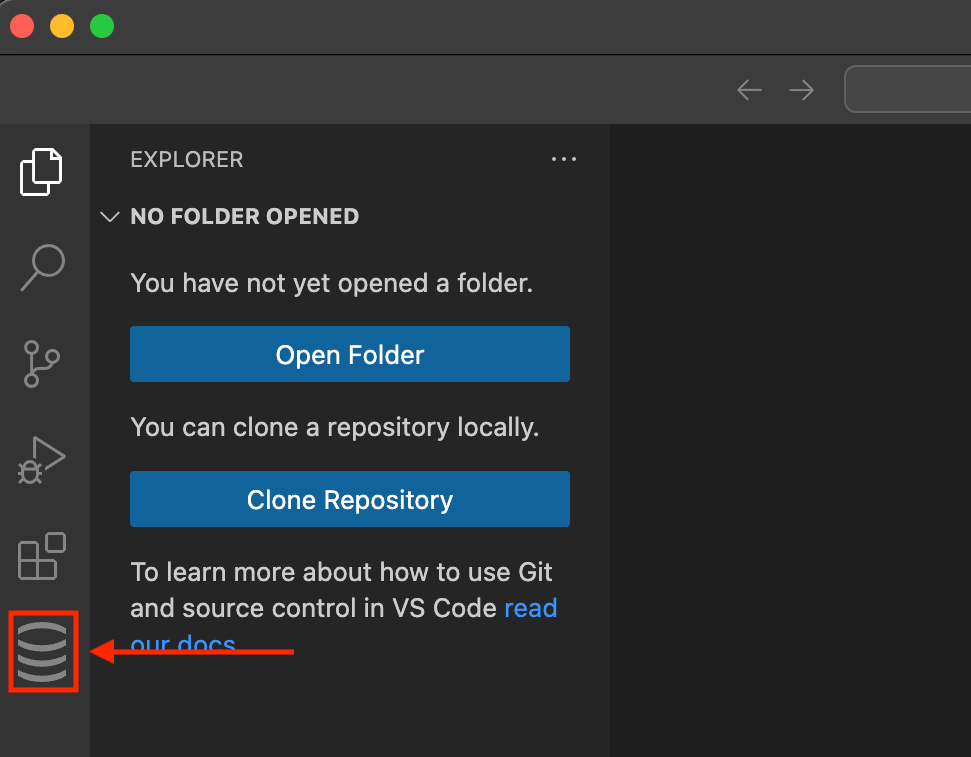Click the Go Forward arrow
Image resolution: width=971 pixels, height=757 pixels.
coord(801,90)
